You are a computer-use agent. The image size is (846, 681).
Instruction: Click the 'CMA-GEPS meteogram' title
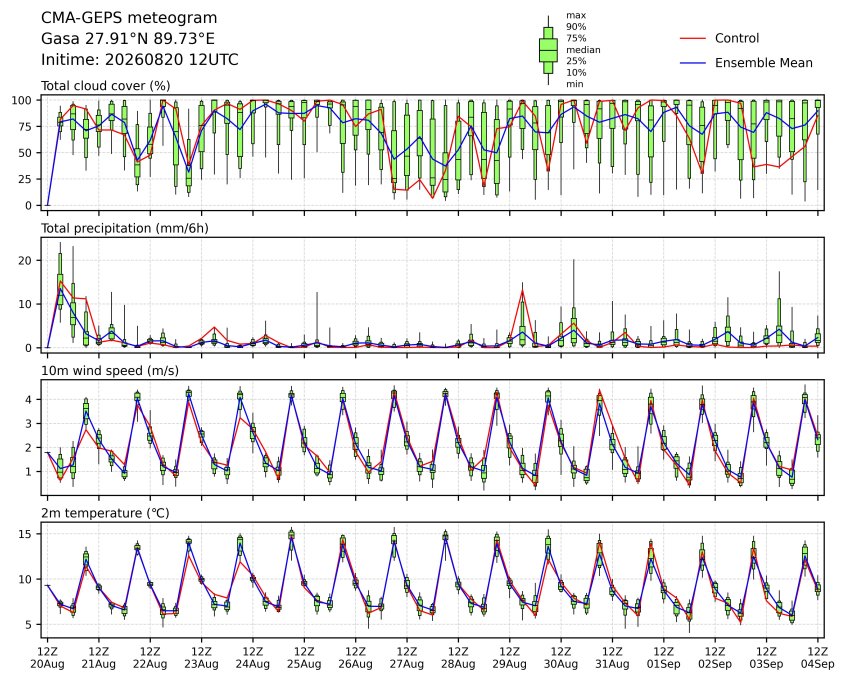click(129, 18)
